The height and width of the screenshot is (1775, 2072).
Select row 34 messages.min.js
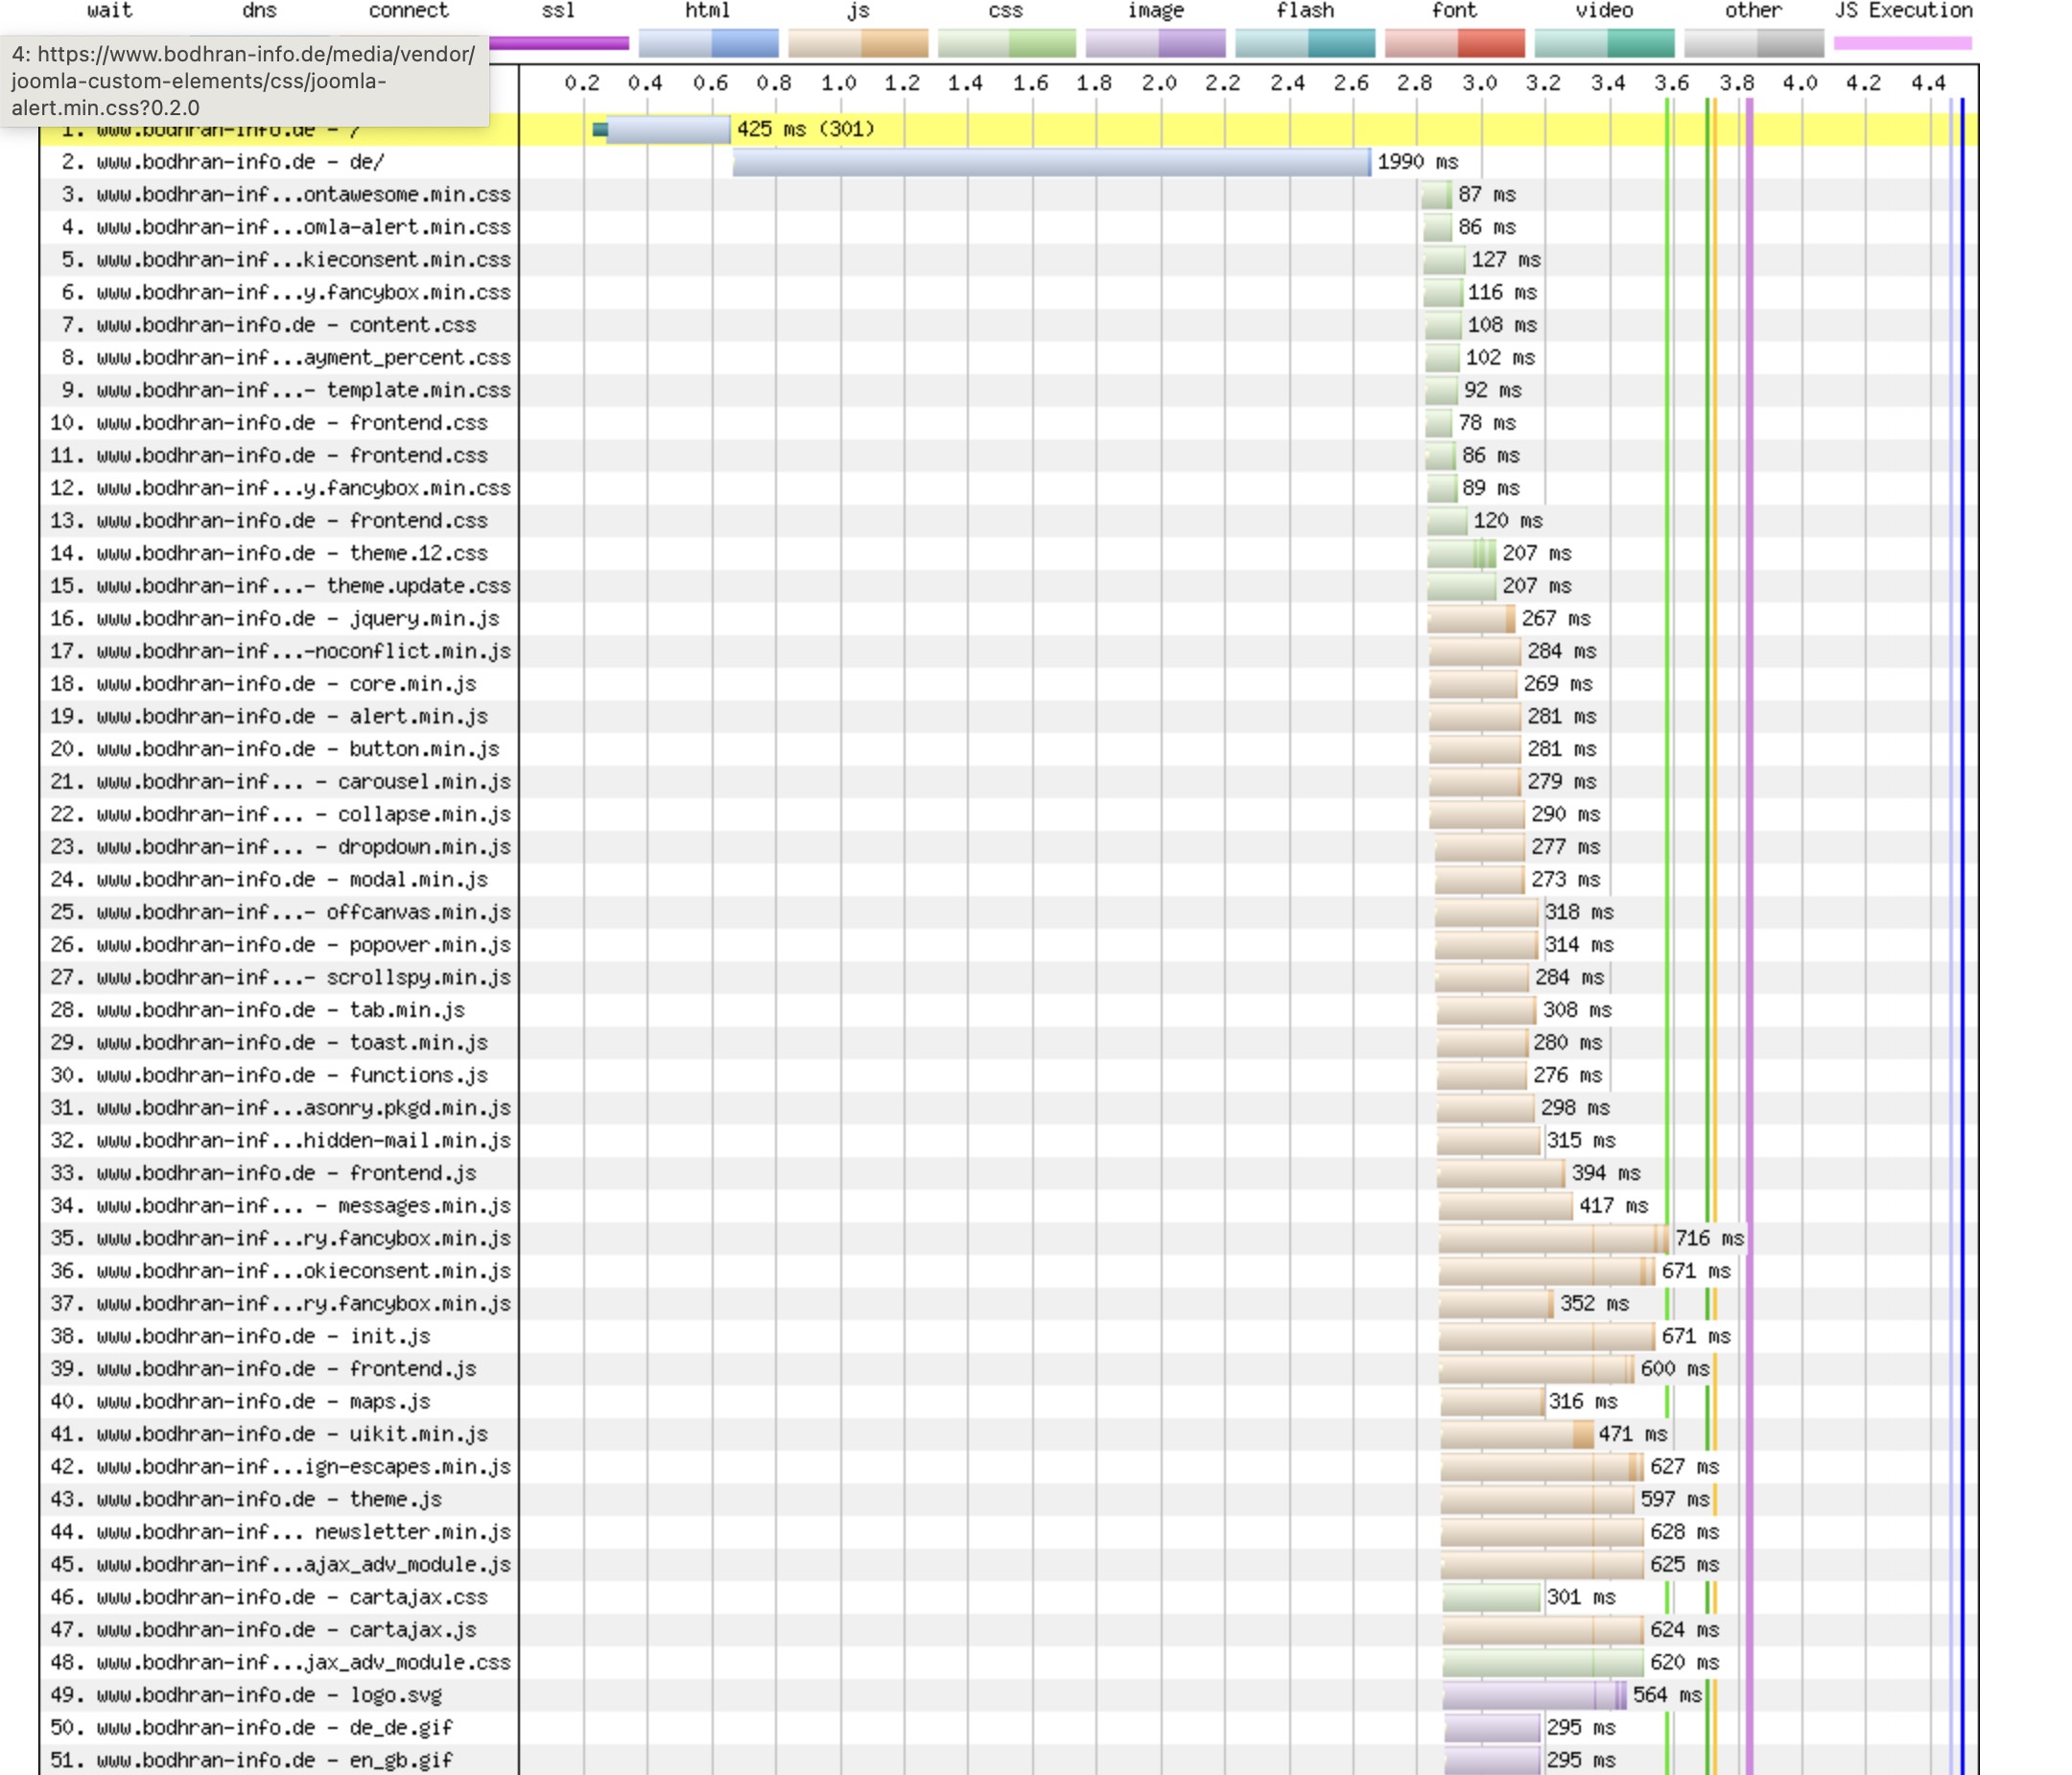click(280, 1206)
